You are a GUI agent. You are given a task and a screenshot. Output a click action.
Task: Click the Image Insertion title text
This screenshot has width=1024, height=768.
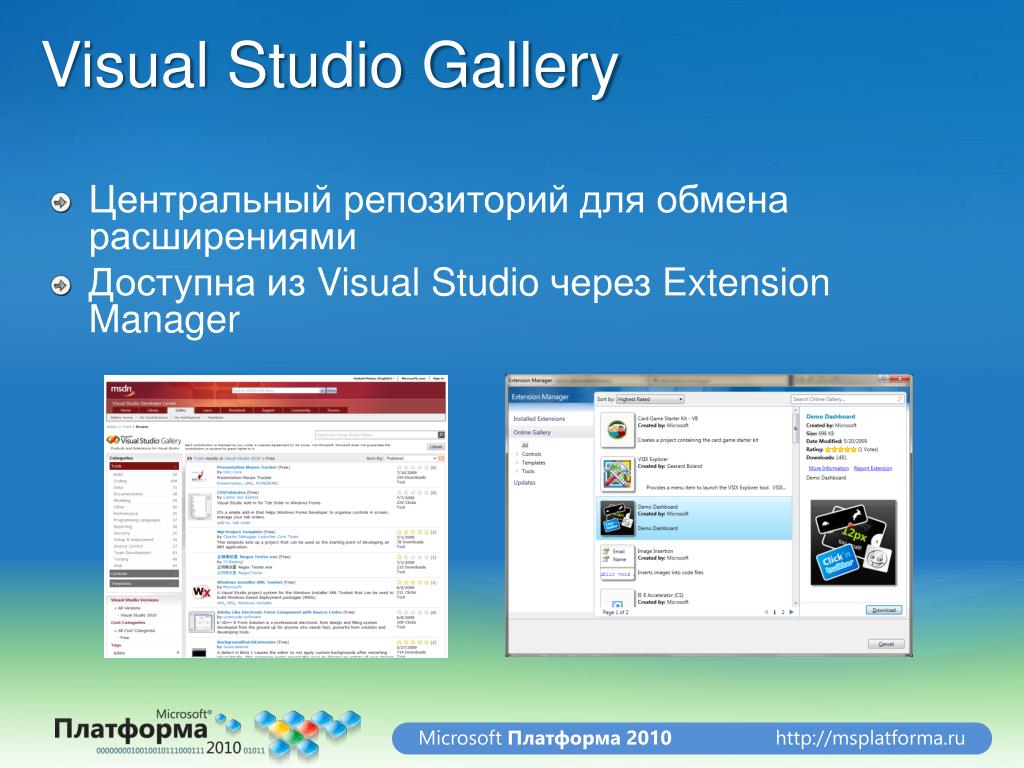[654, 551]
